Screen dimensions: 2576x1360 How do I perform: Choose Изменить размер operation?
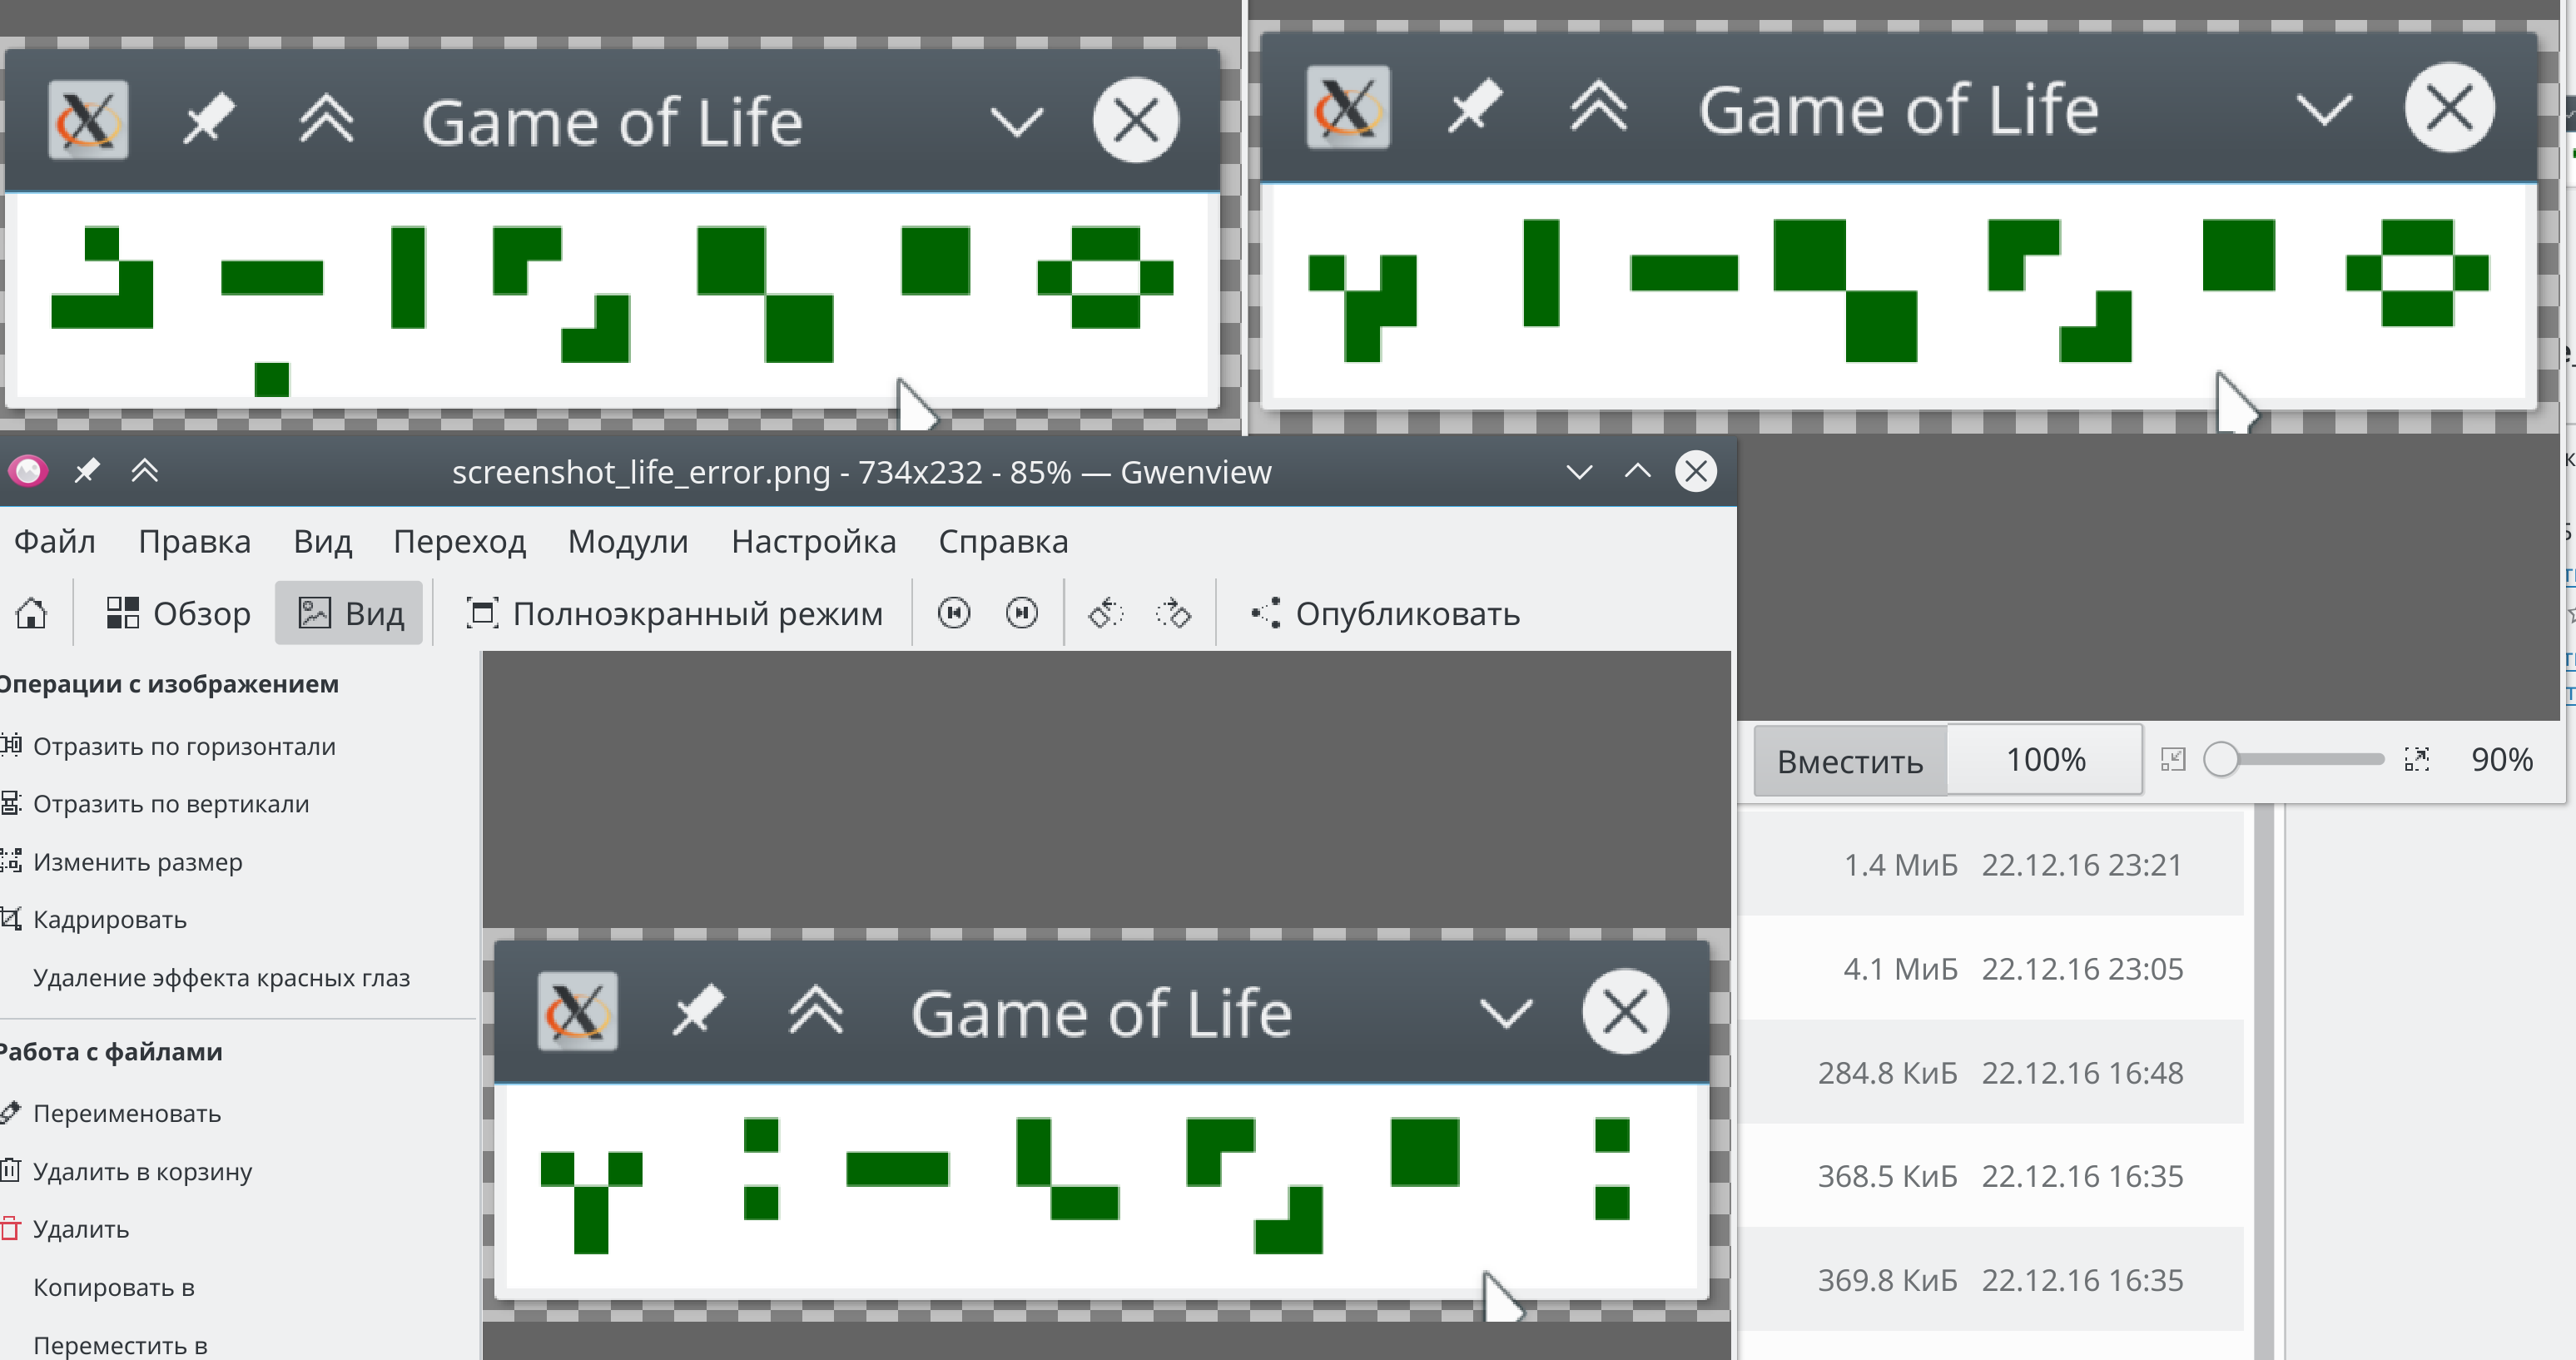pyautogui.click(x=123, y=862)
